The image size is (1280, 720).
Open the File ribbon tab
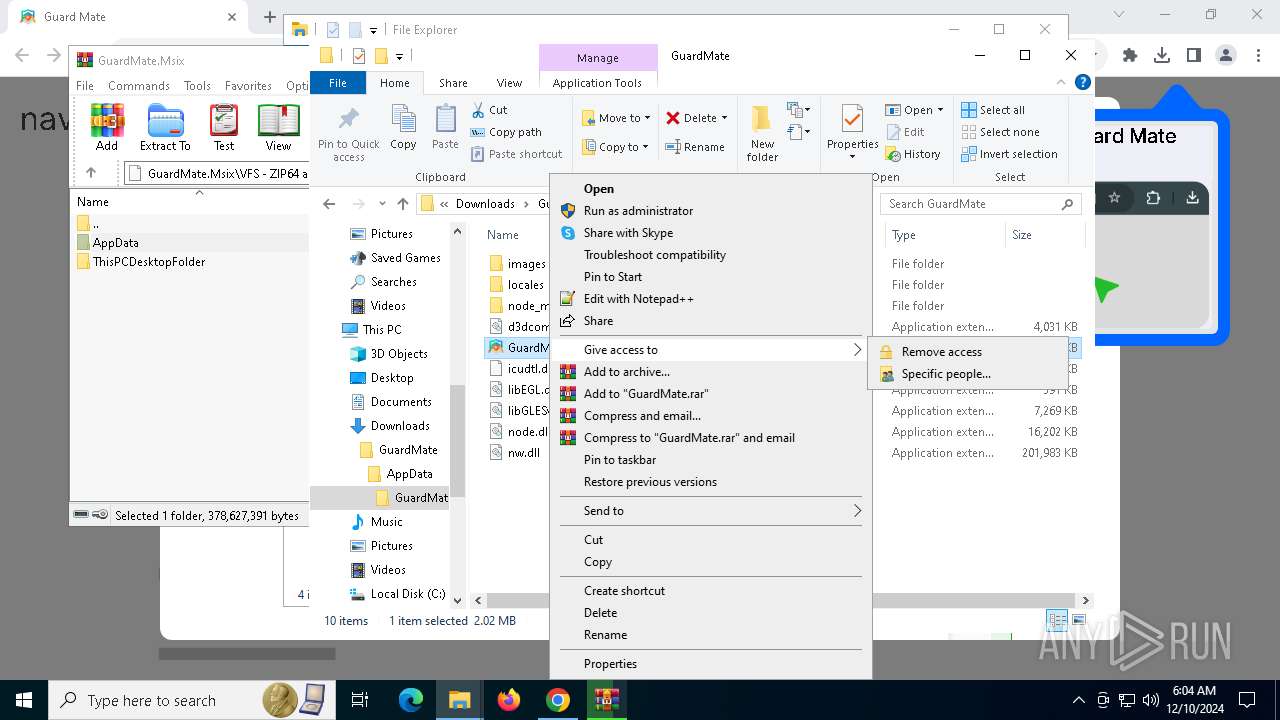[x=338, y=83]
